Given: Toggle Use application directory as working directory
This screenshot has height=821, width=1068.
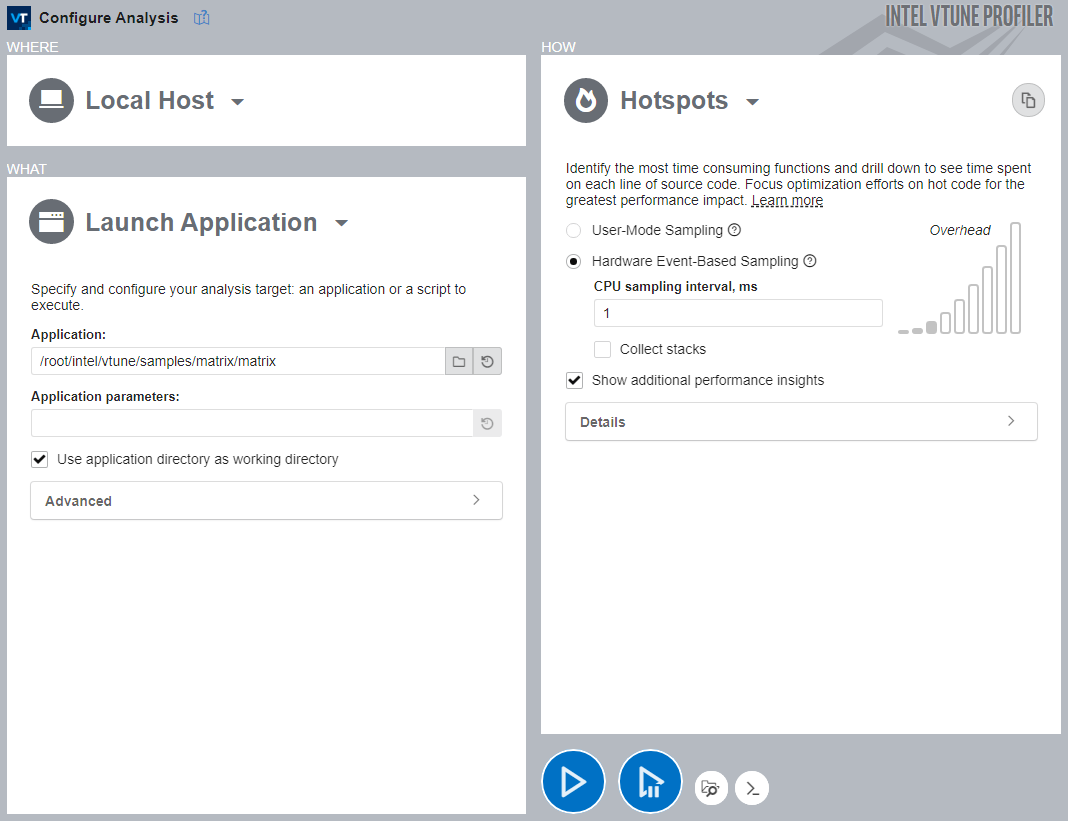Looking at the screenshot, I should (40, 459).
